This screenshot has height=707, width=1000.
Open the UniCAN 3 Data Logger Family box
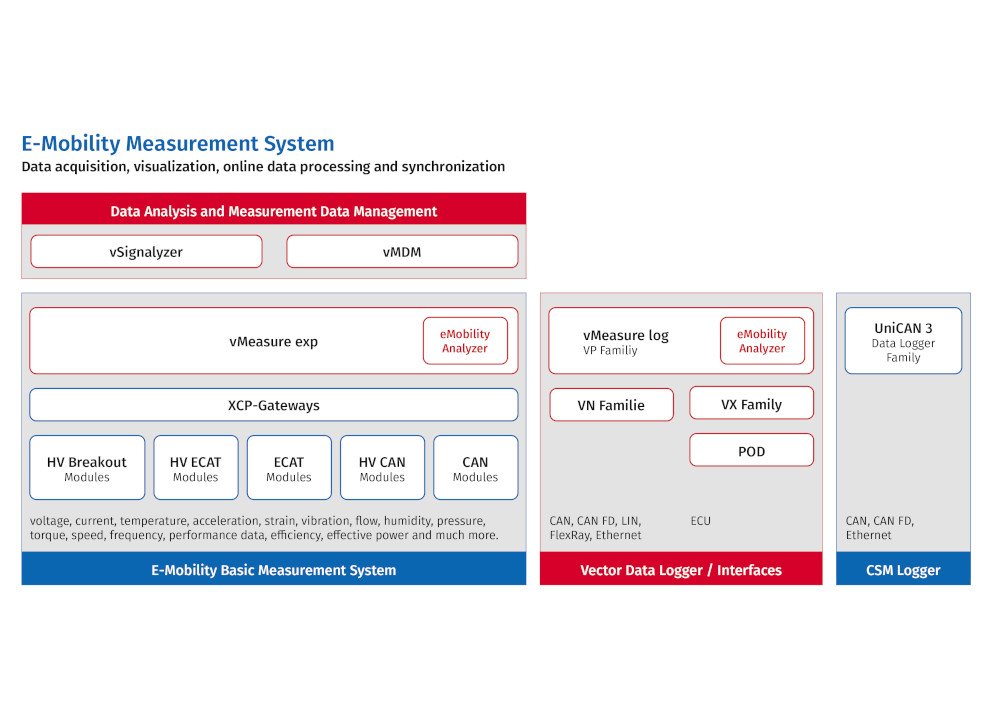pyautogui.click(x=903, y=341)
